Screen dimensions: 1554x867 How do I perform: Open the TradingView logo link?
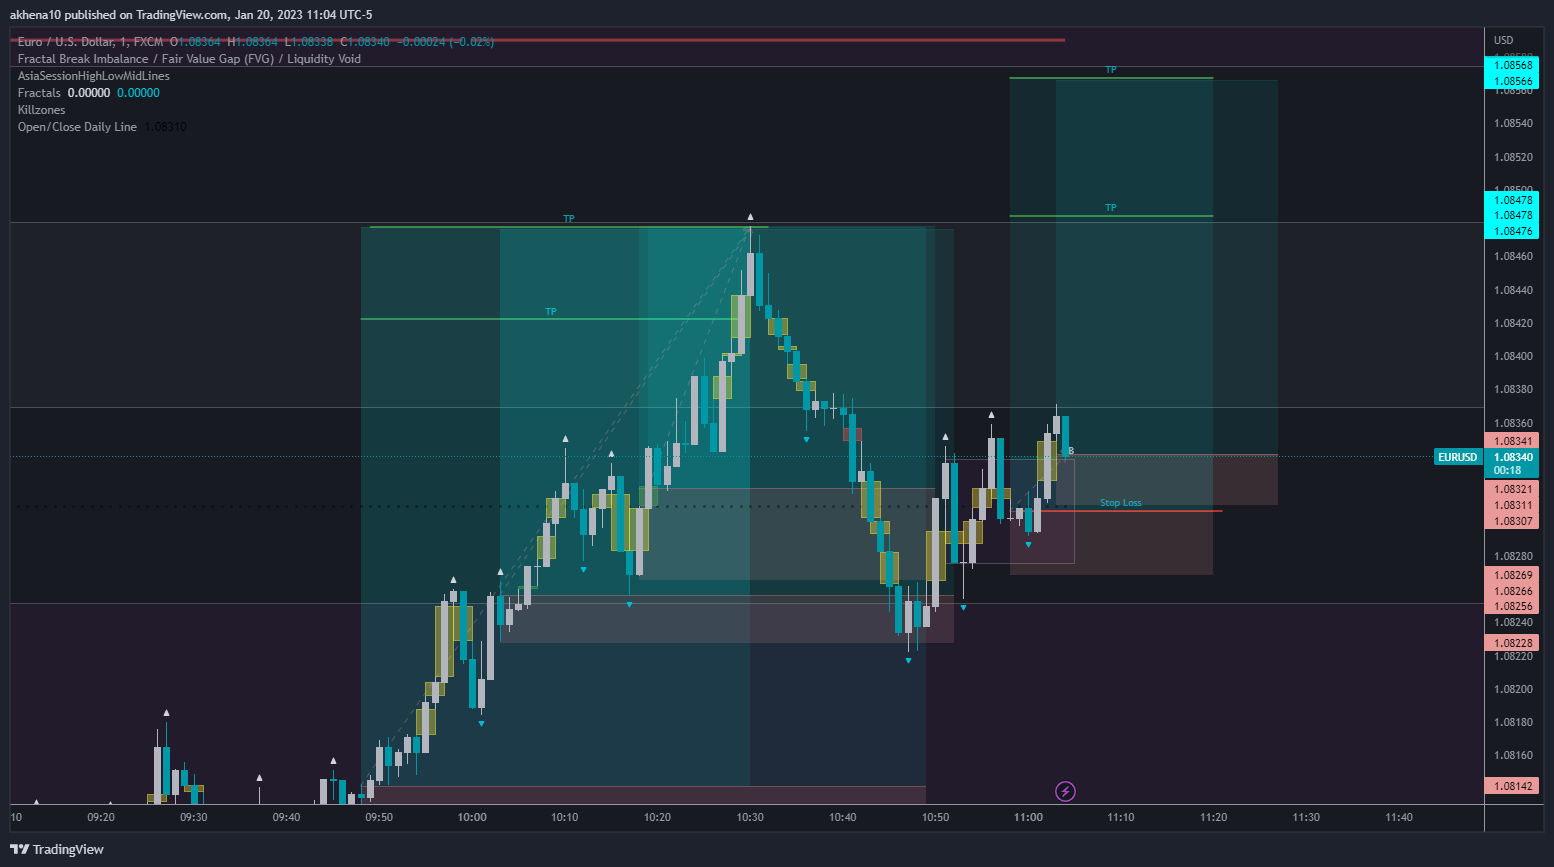pyautogui.click(x=57, y=849)
